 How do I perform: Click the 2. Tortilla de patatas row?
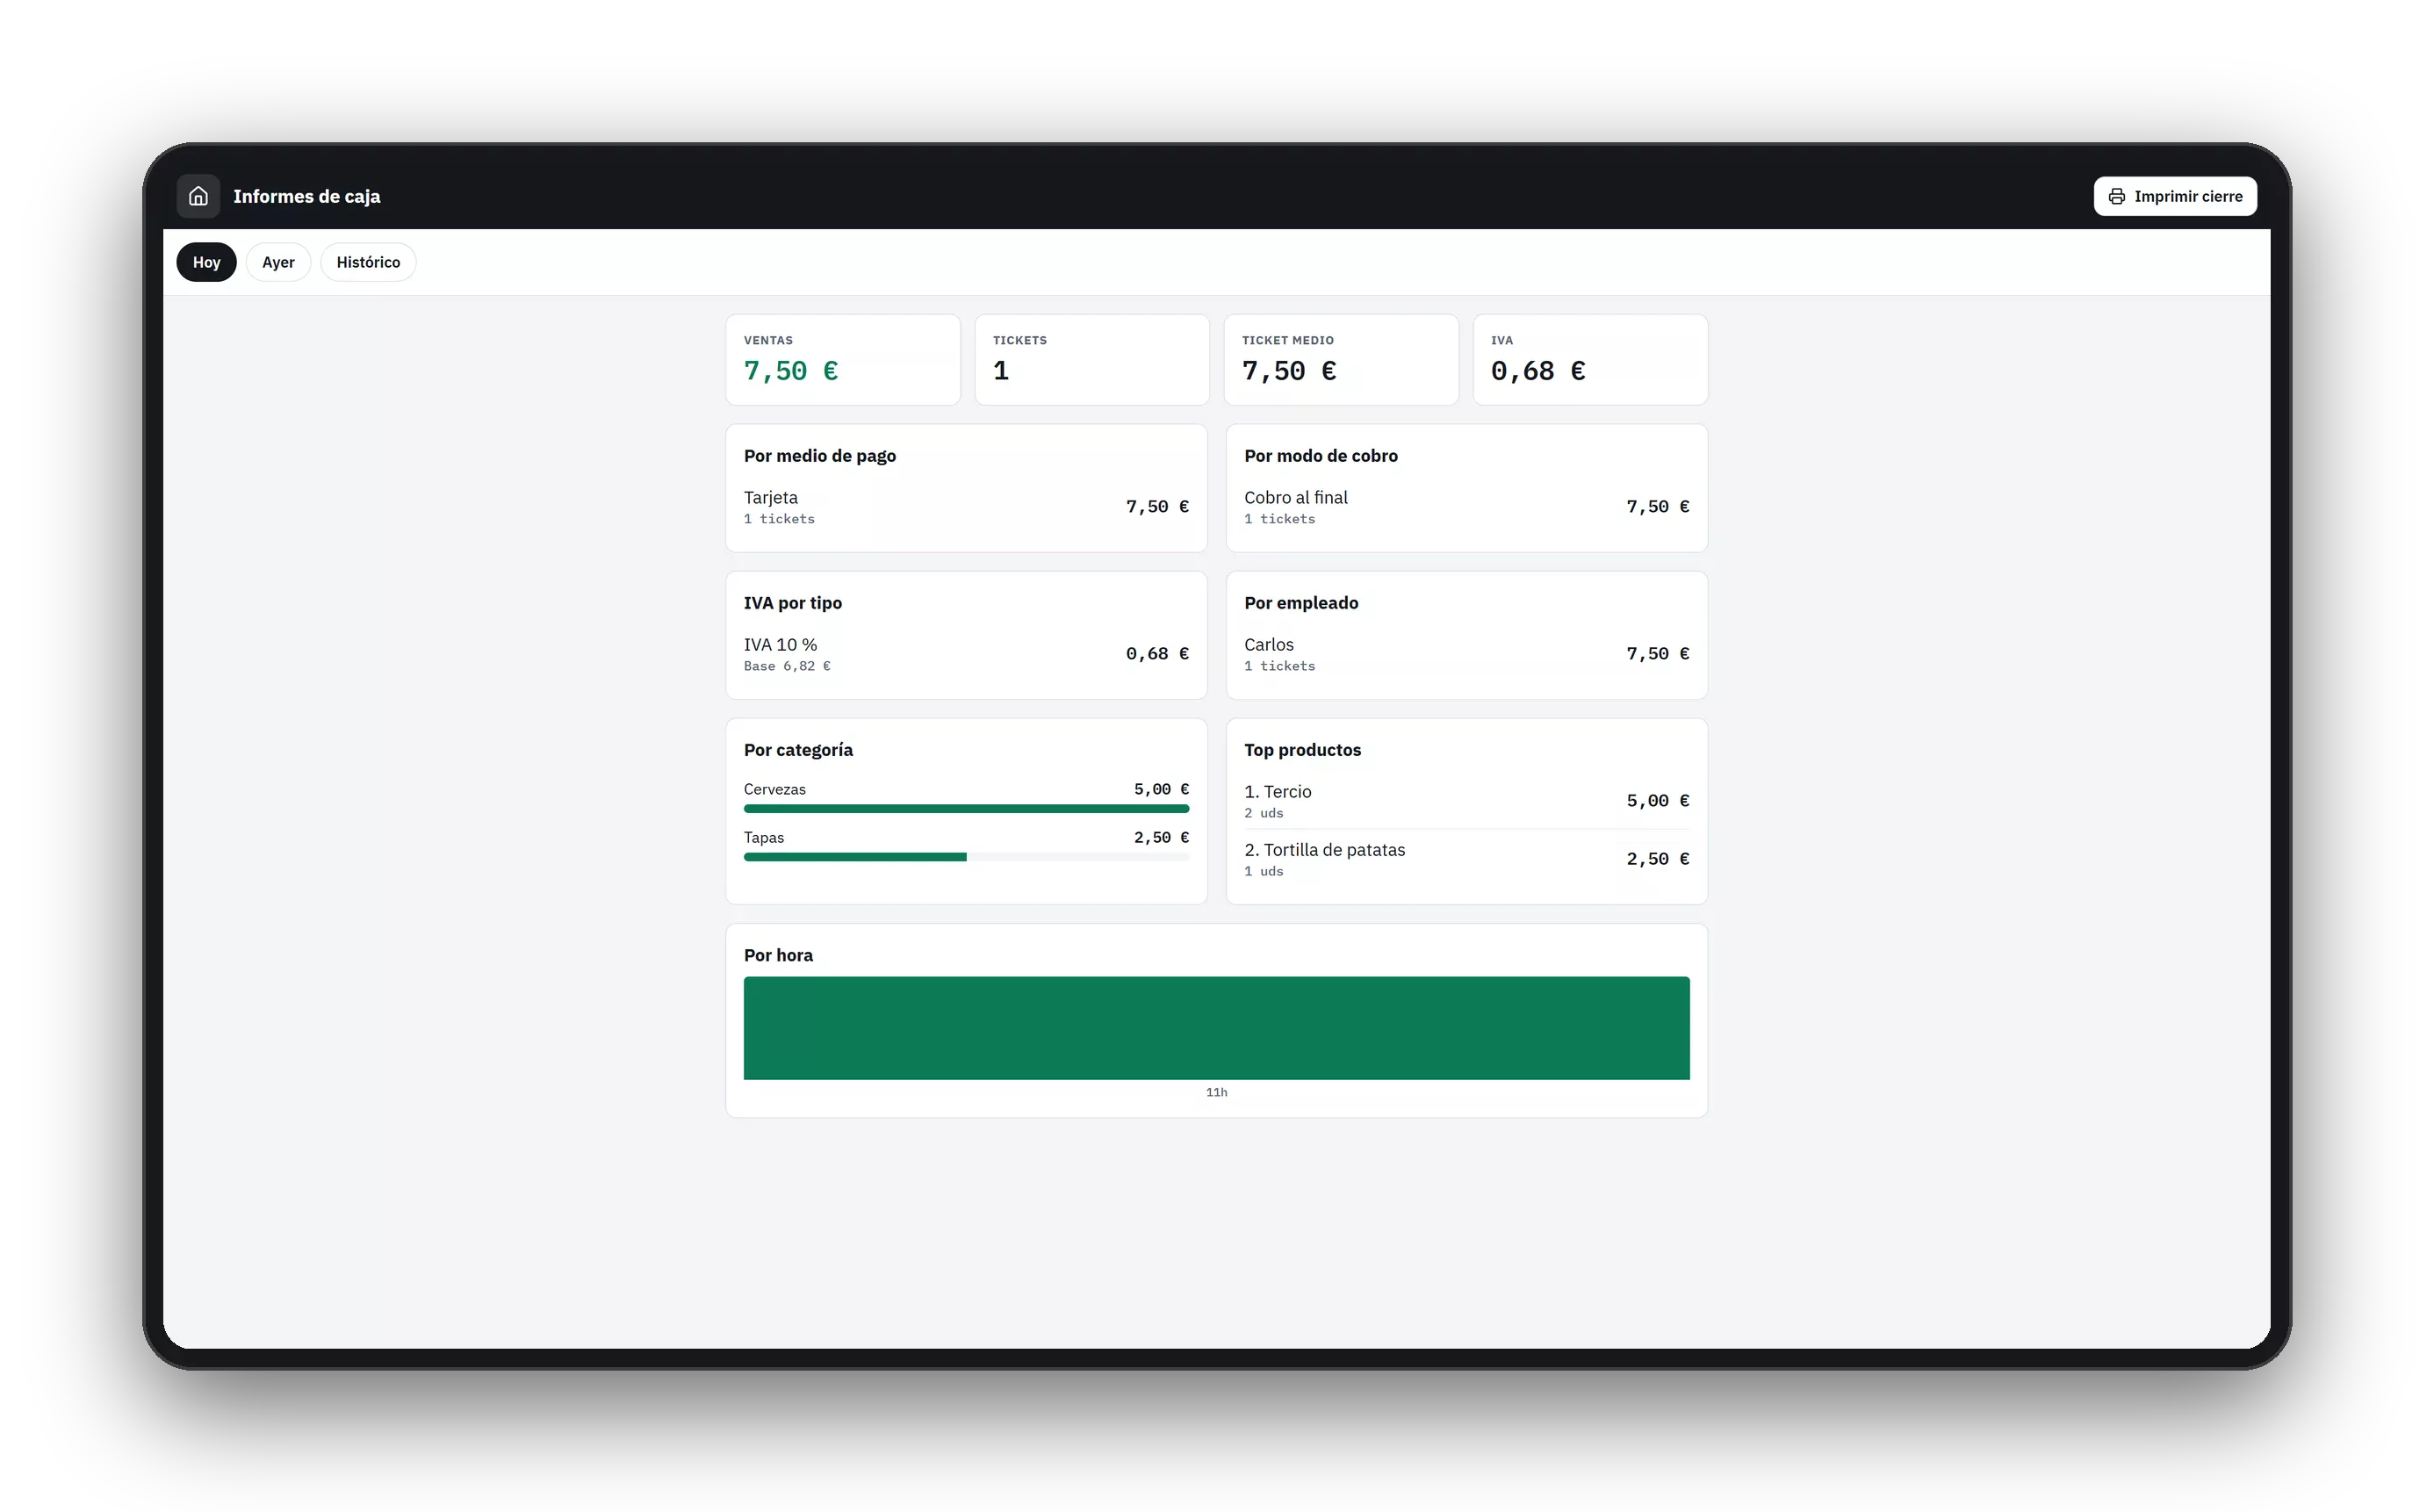click(x=1466, y=859)
